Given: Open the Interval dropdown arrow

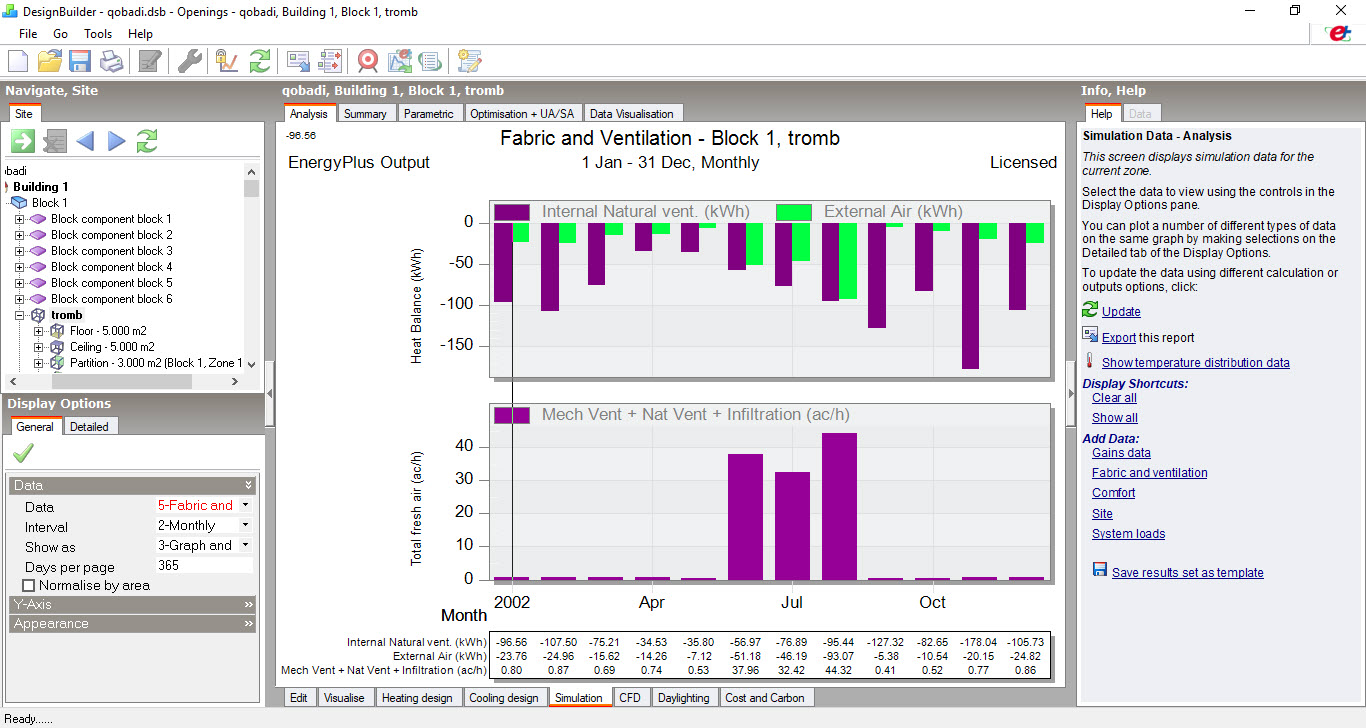Looking at the screenshot, I should (246, 525).
